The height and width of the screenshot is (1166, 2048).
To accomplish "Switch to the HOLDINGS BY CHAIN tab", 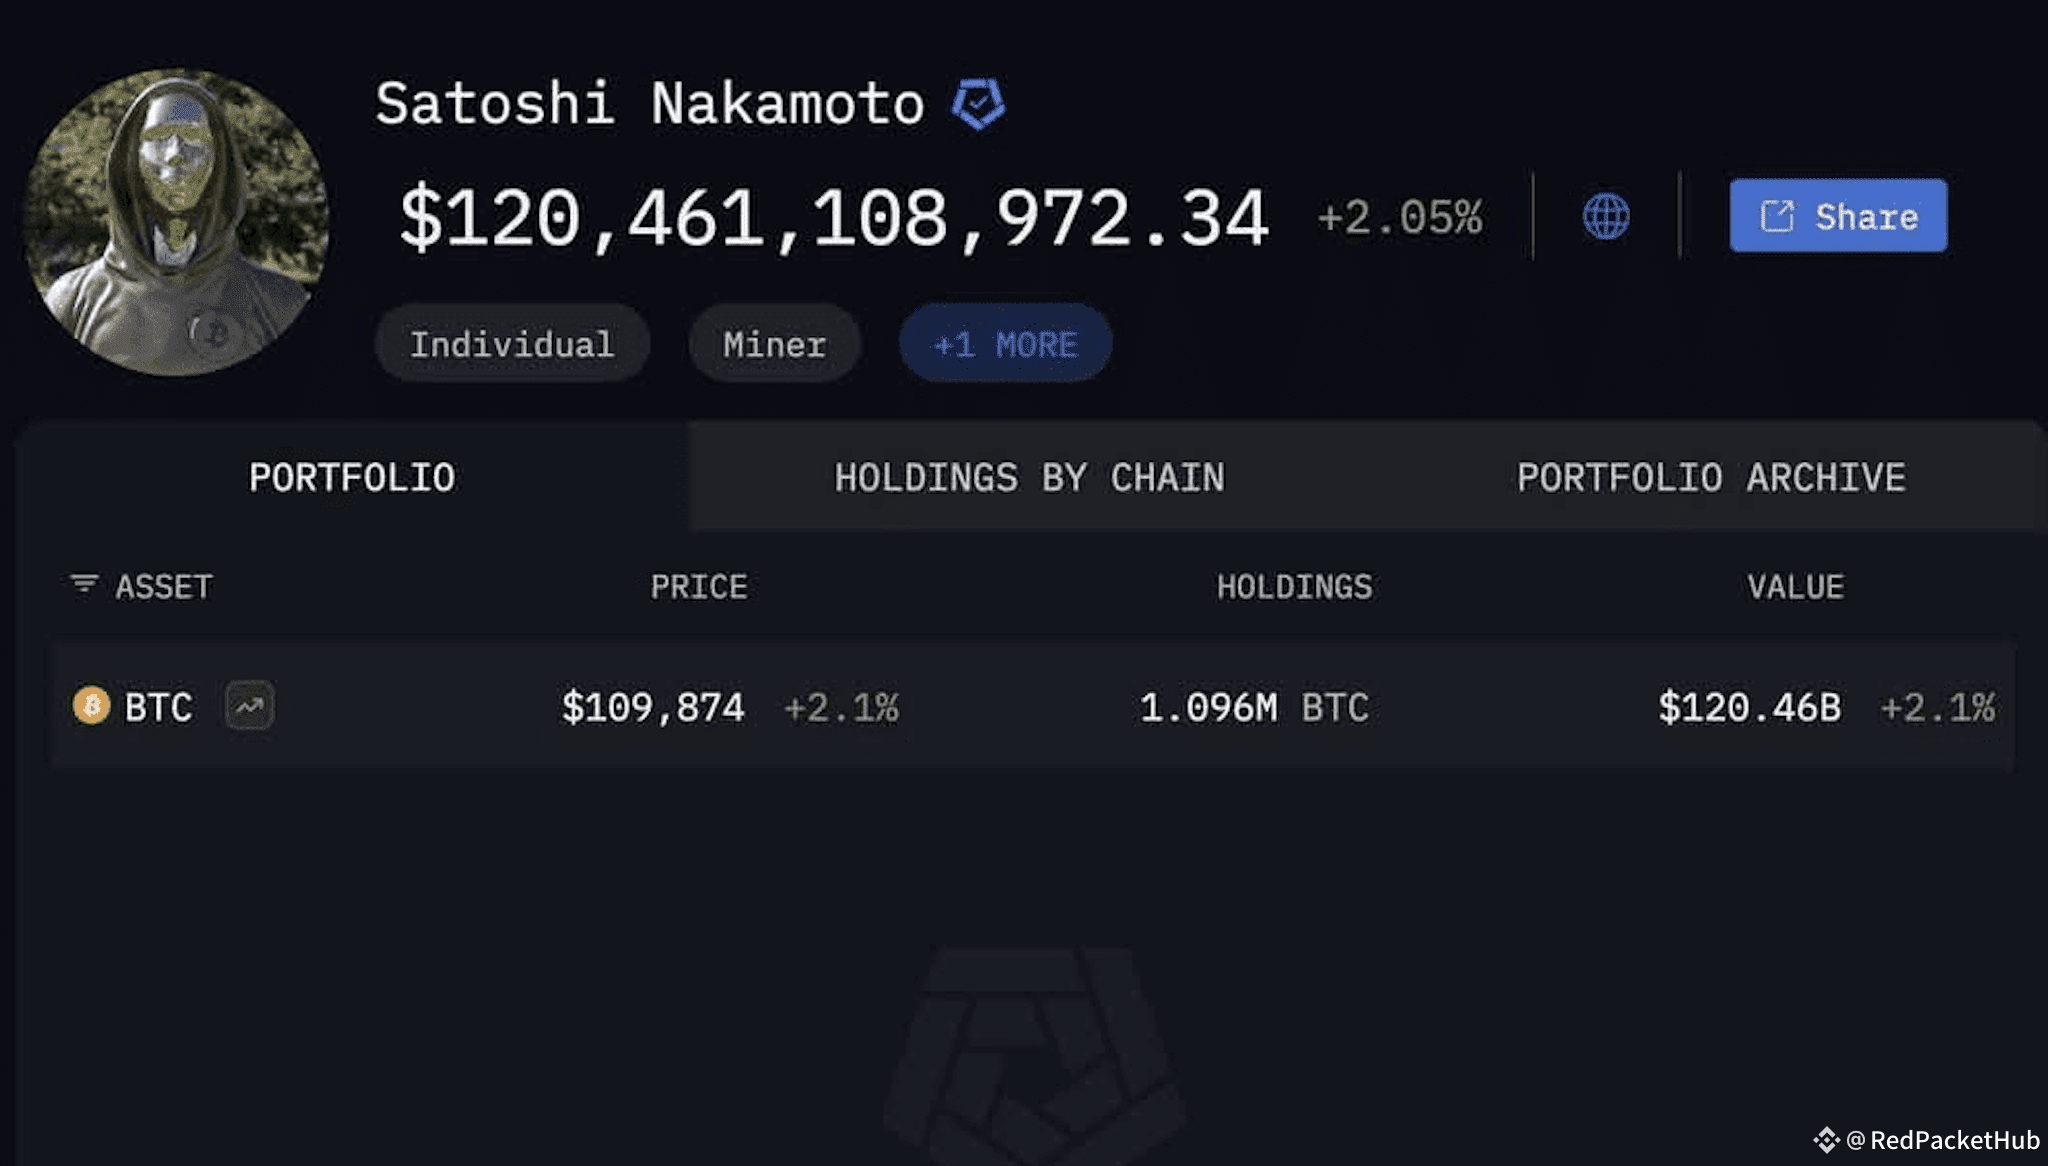I will [1028, 477].
